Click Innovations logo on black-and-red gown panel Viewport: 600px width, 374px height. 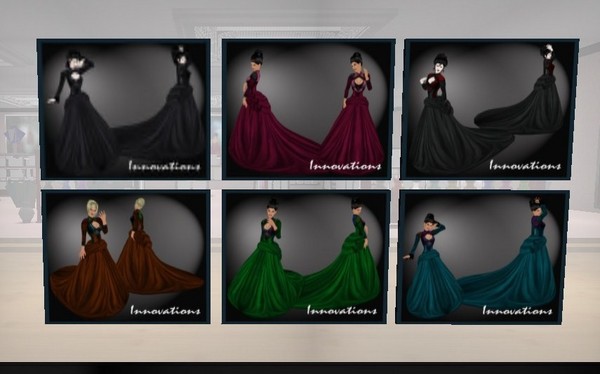[525, 165]
